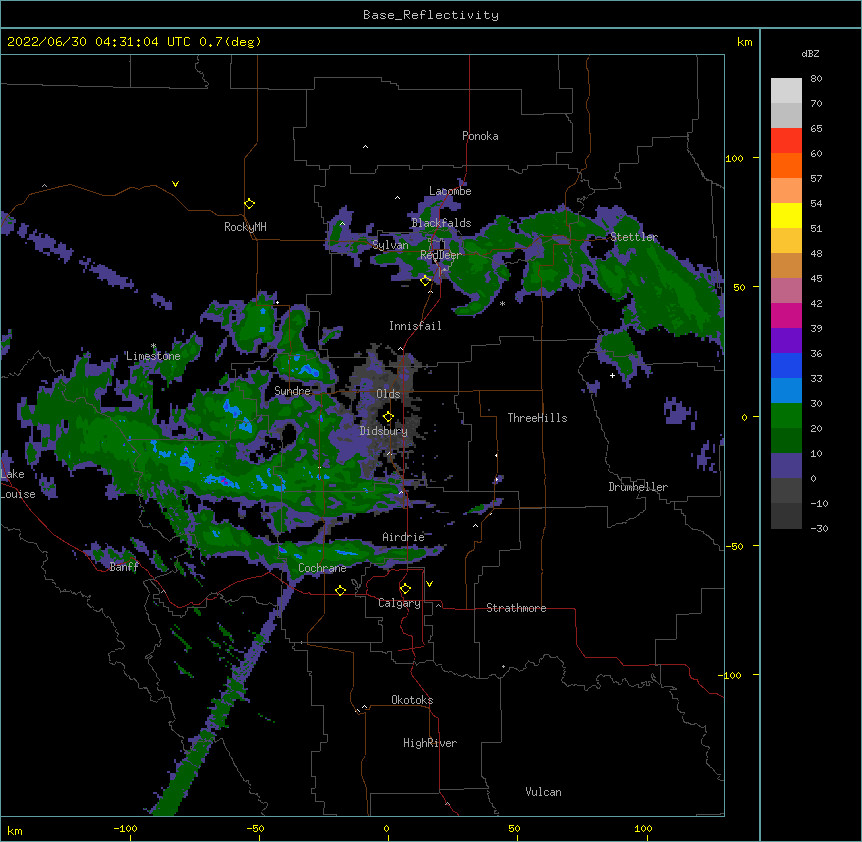Click the red 60-65 dBZ legend swatch
Image resolution: width=862 pixels, height=842 pixels.
(786, 141)
